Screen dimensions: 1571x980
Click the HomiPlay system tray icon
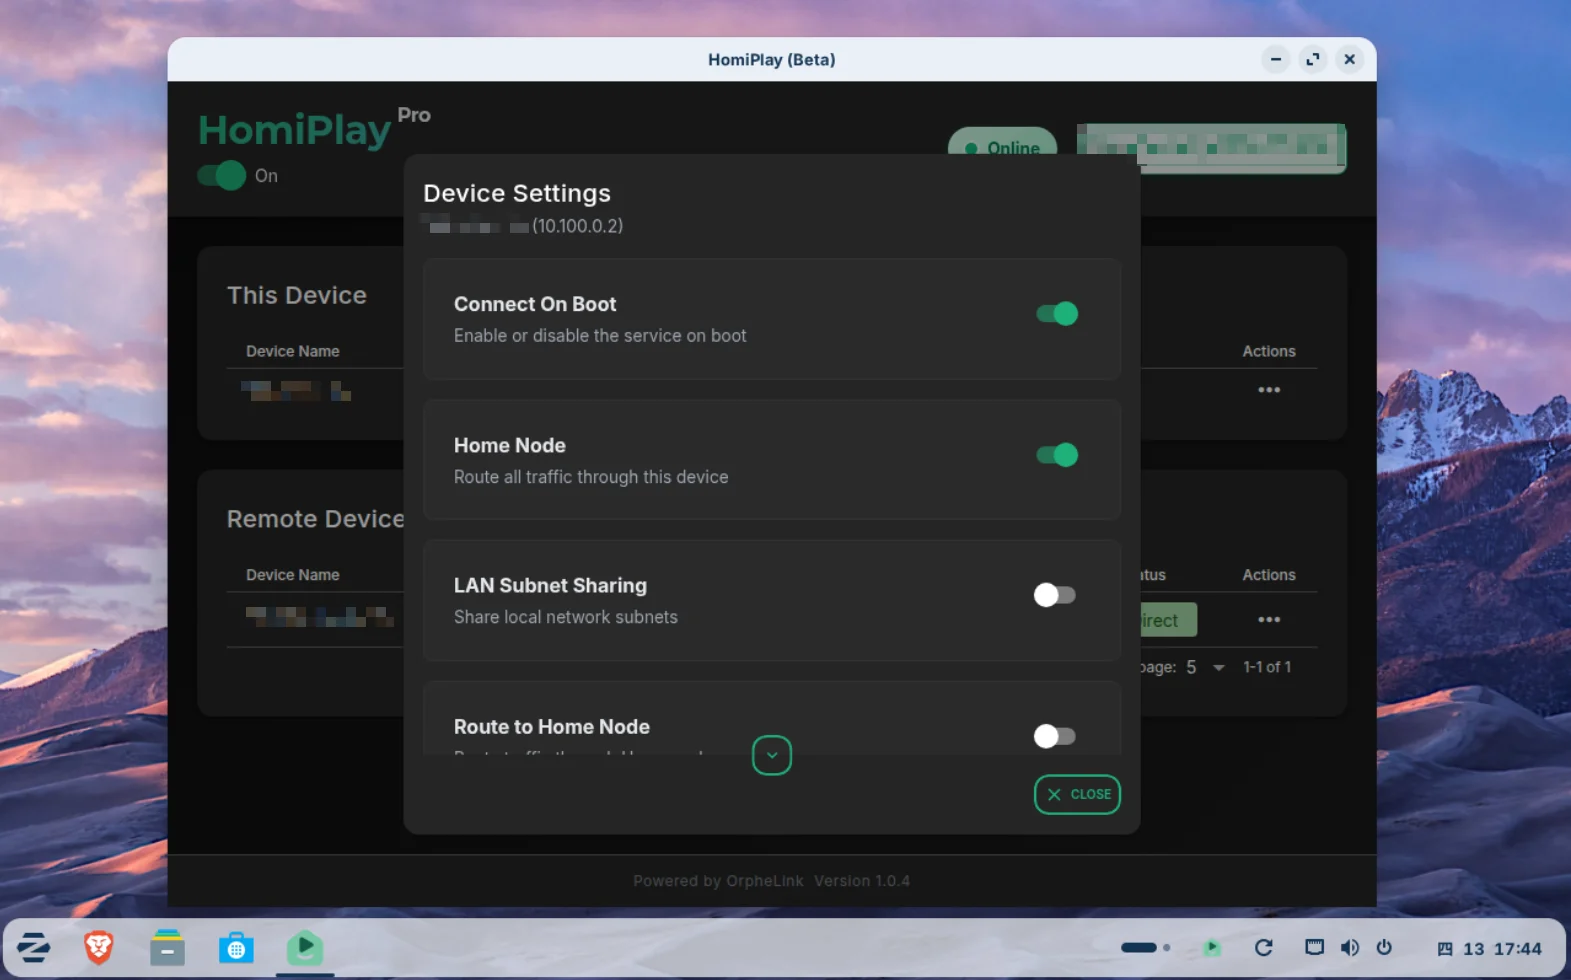point(1212,947)
